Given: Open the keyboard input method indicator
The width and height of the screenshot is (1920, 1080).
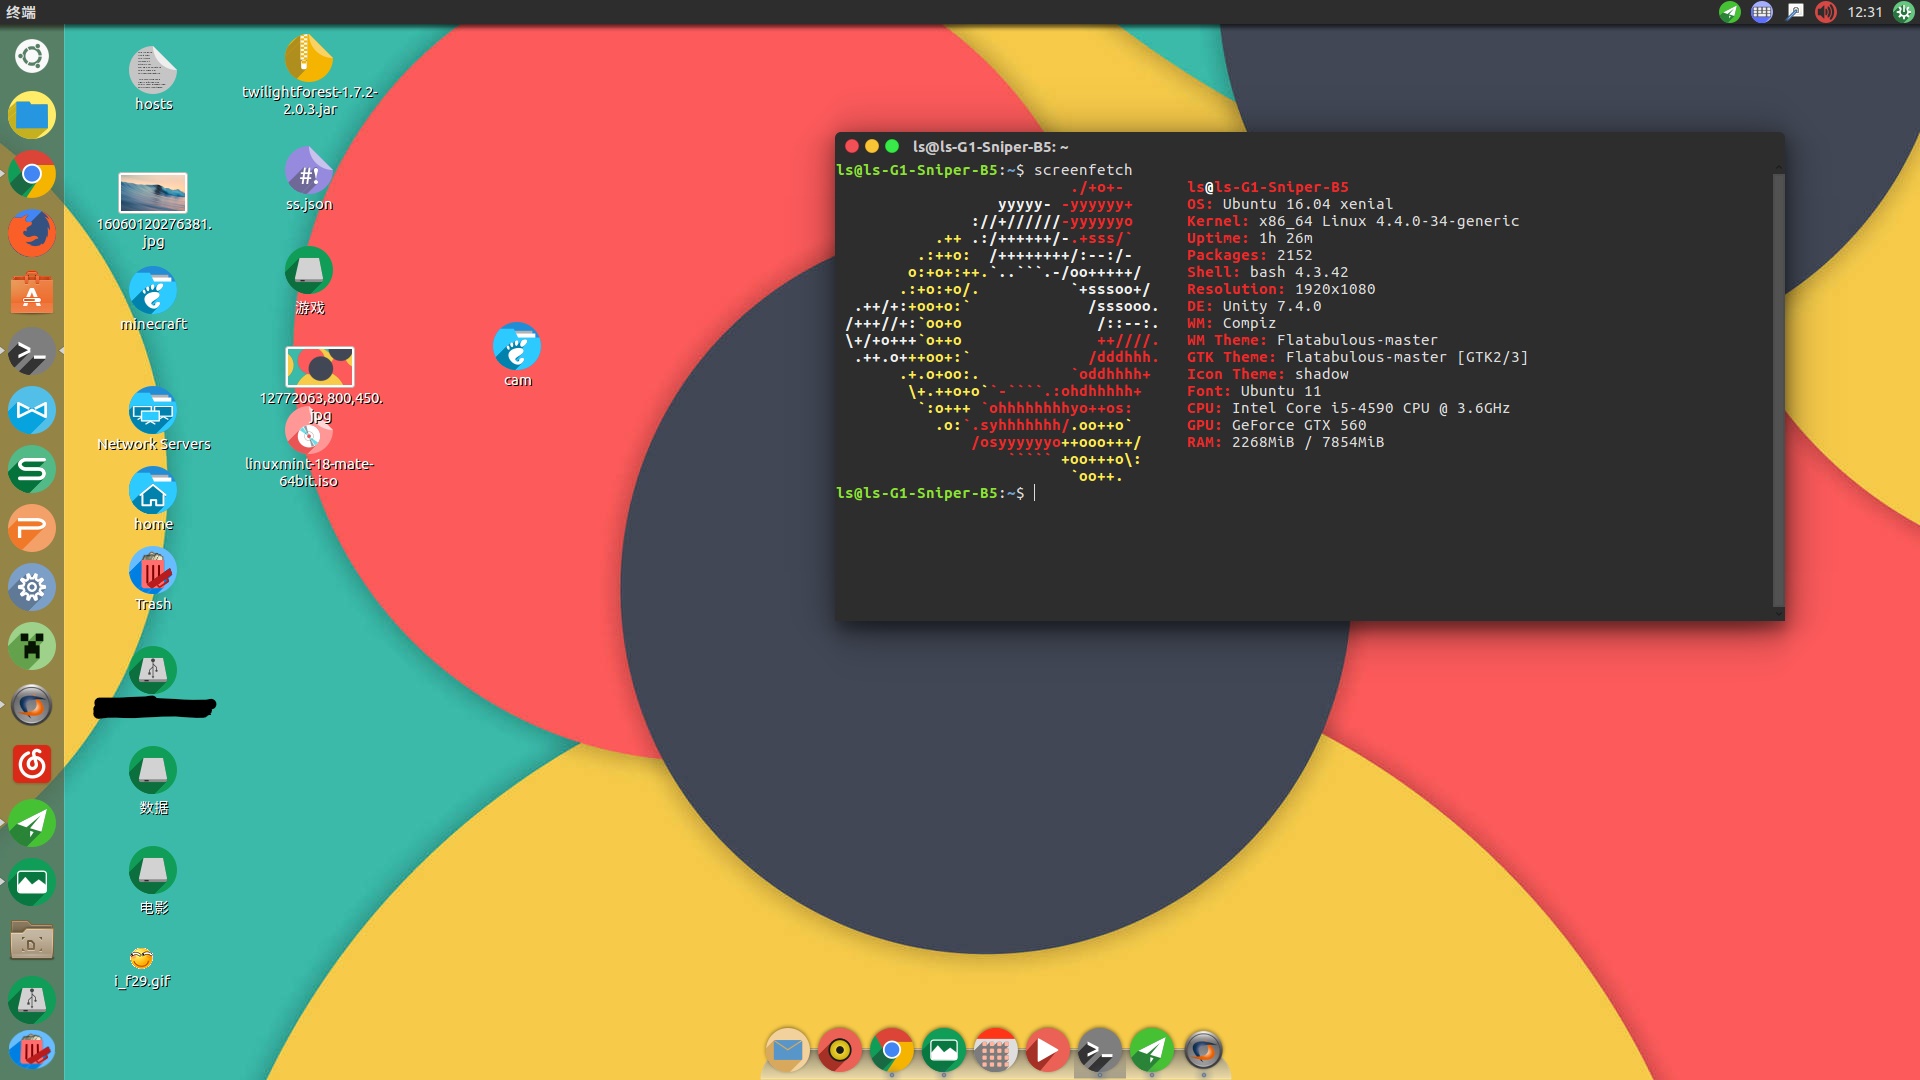Looking at the screenshot, I should [x=1762, y=12].
